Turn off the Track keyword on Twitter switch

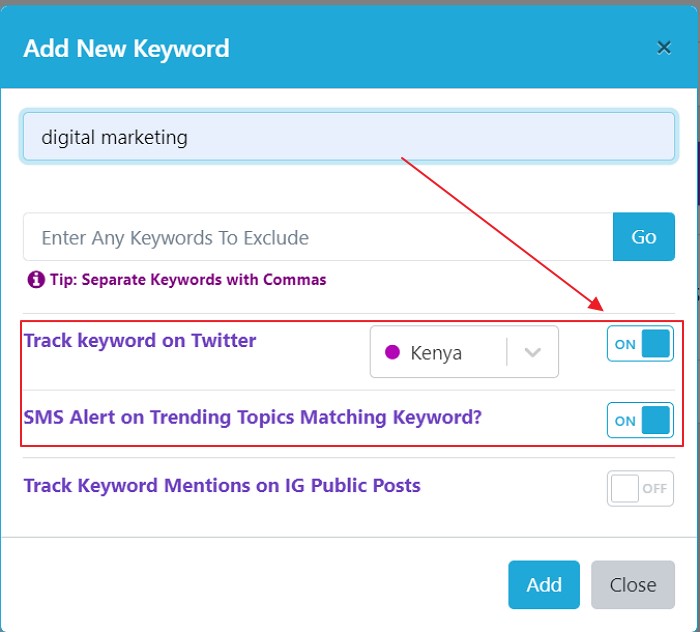tap(640, 344)
